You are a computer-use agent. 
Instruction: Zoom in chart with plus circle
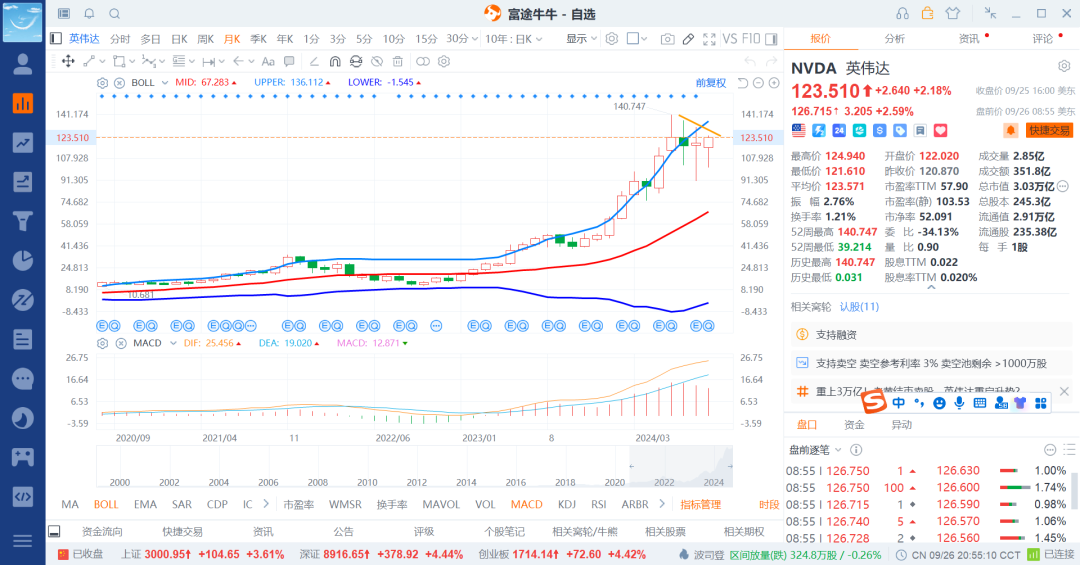point(774,83)
